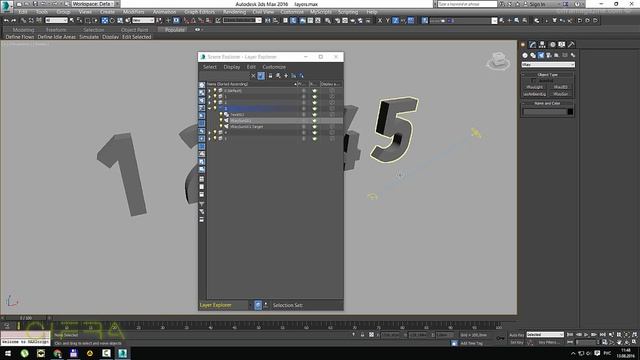The width and height of the screenshot is (640, 360).
Task: Open the Motion command panel tab
Action: tap(552, 44)
